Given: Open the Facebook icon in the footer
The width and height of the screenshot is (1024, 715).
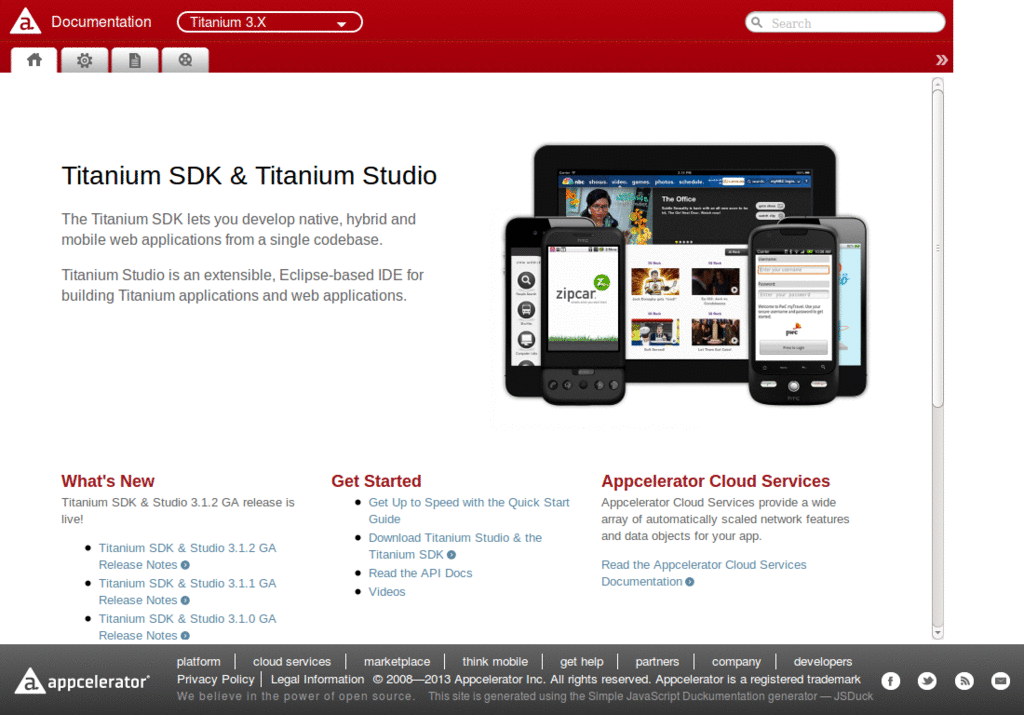Looking at the screenshot, I should [x=890, y=681].
